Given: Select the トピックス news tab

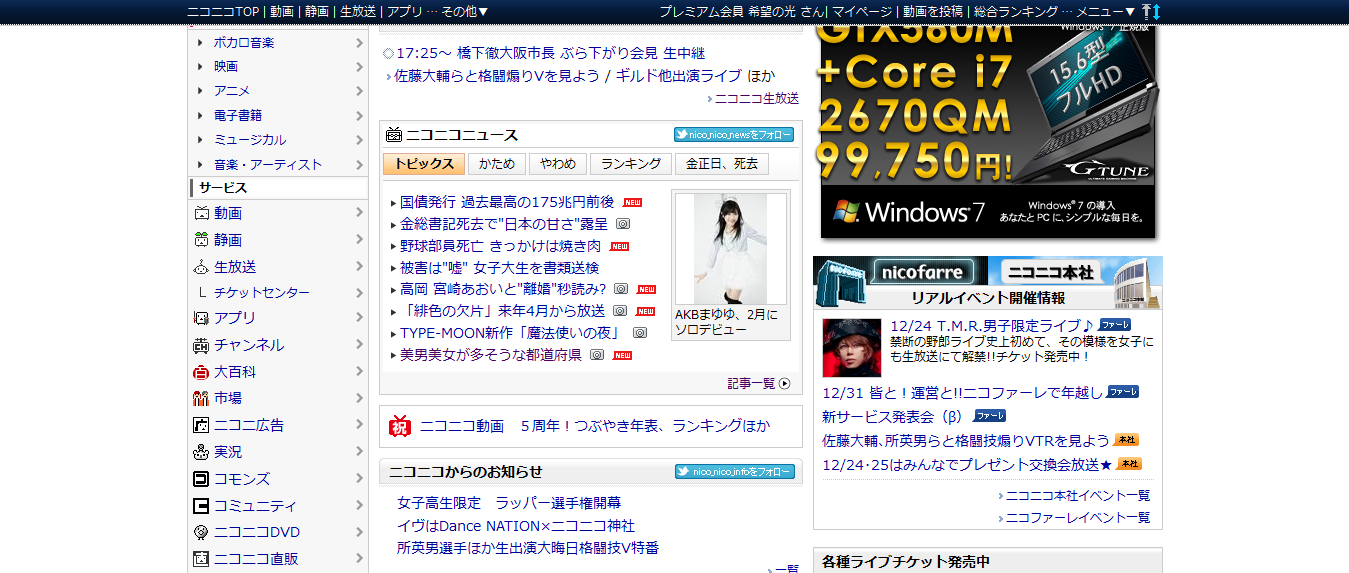Looking at the screenshot, I should [x=424, y=164].
